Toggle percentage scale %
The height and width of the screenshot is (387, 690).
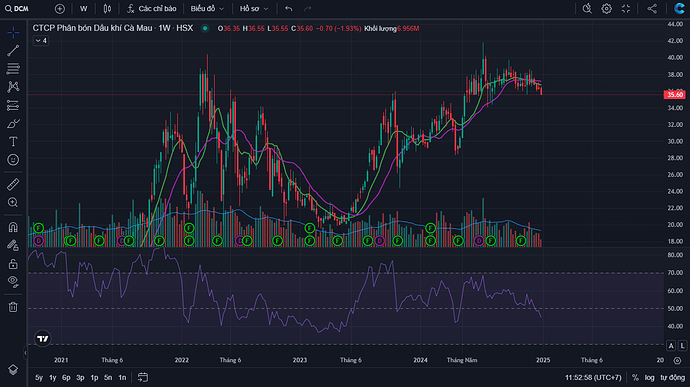tap(635, 377)
